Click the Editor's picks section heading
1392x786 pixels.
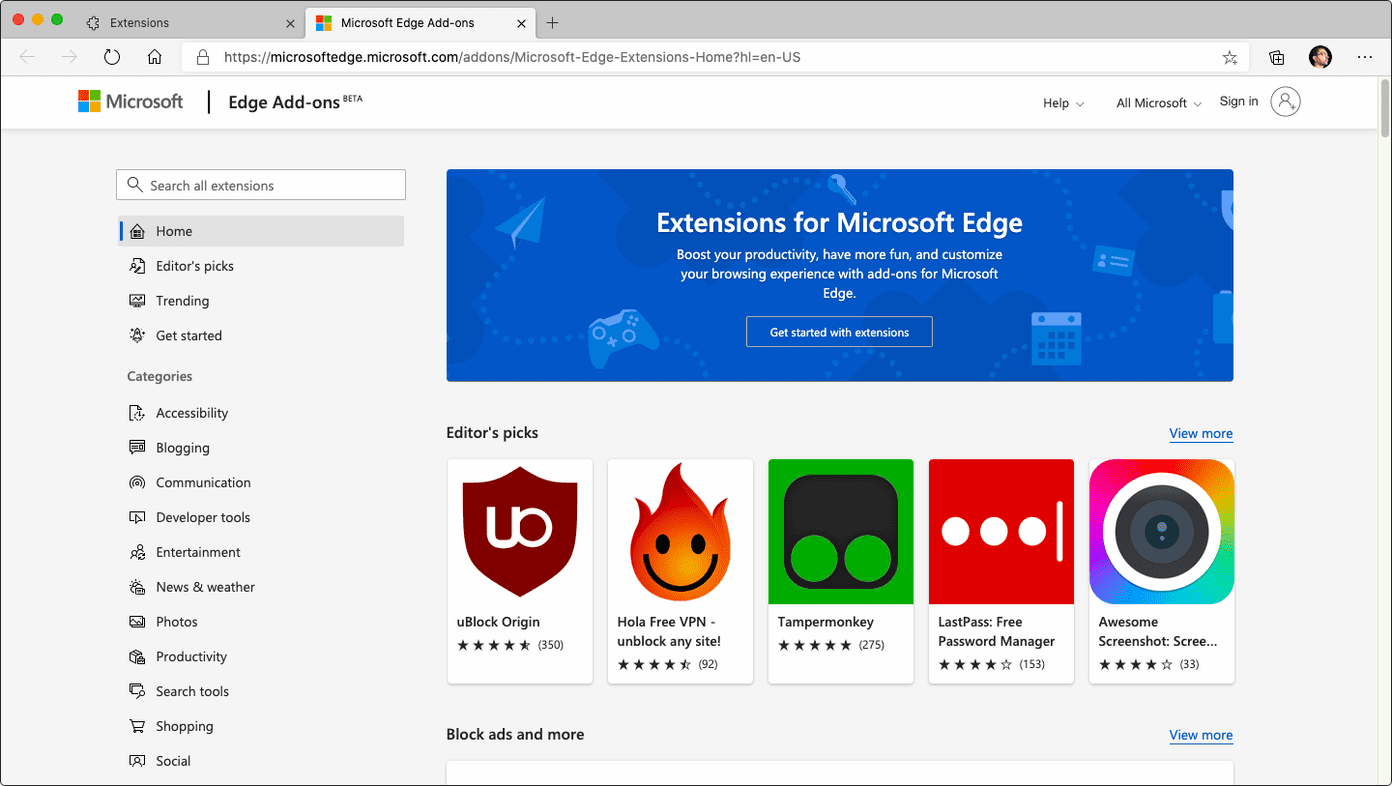pos(492,433)
